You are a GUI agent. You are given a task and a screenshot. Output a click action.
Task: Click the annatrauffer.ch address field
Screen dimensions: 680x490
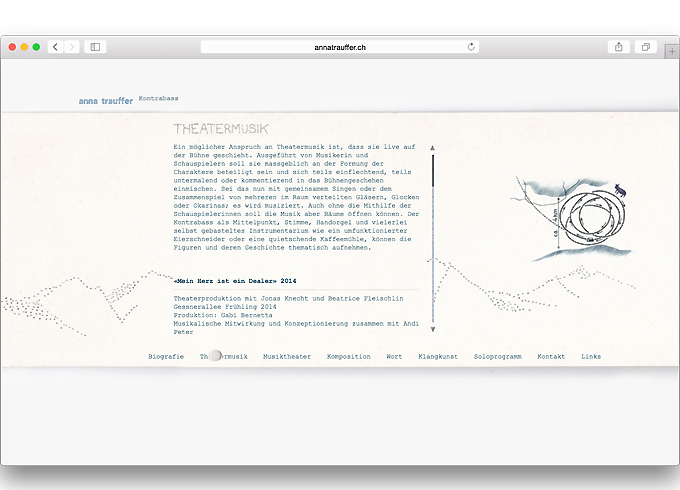click(x=339, y=47)
